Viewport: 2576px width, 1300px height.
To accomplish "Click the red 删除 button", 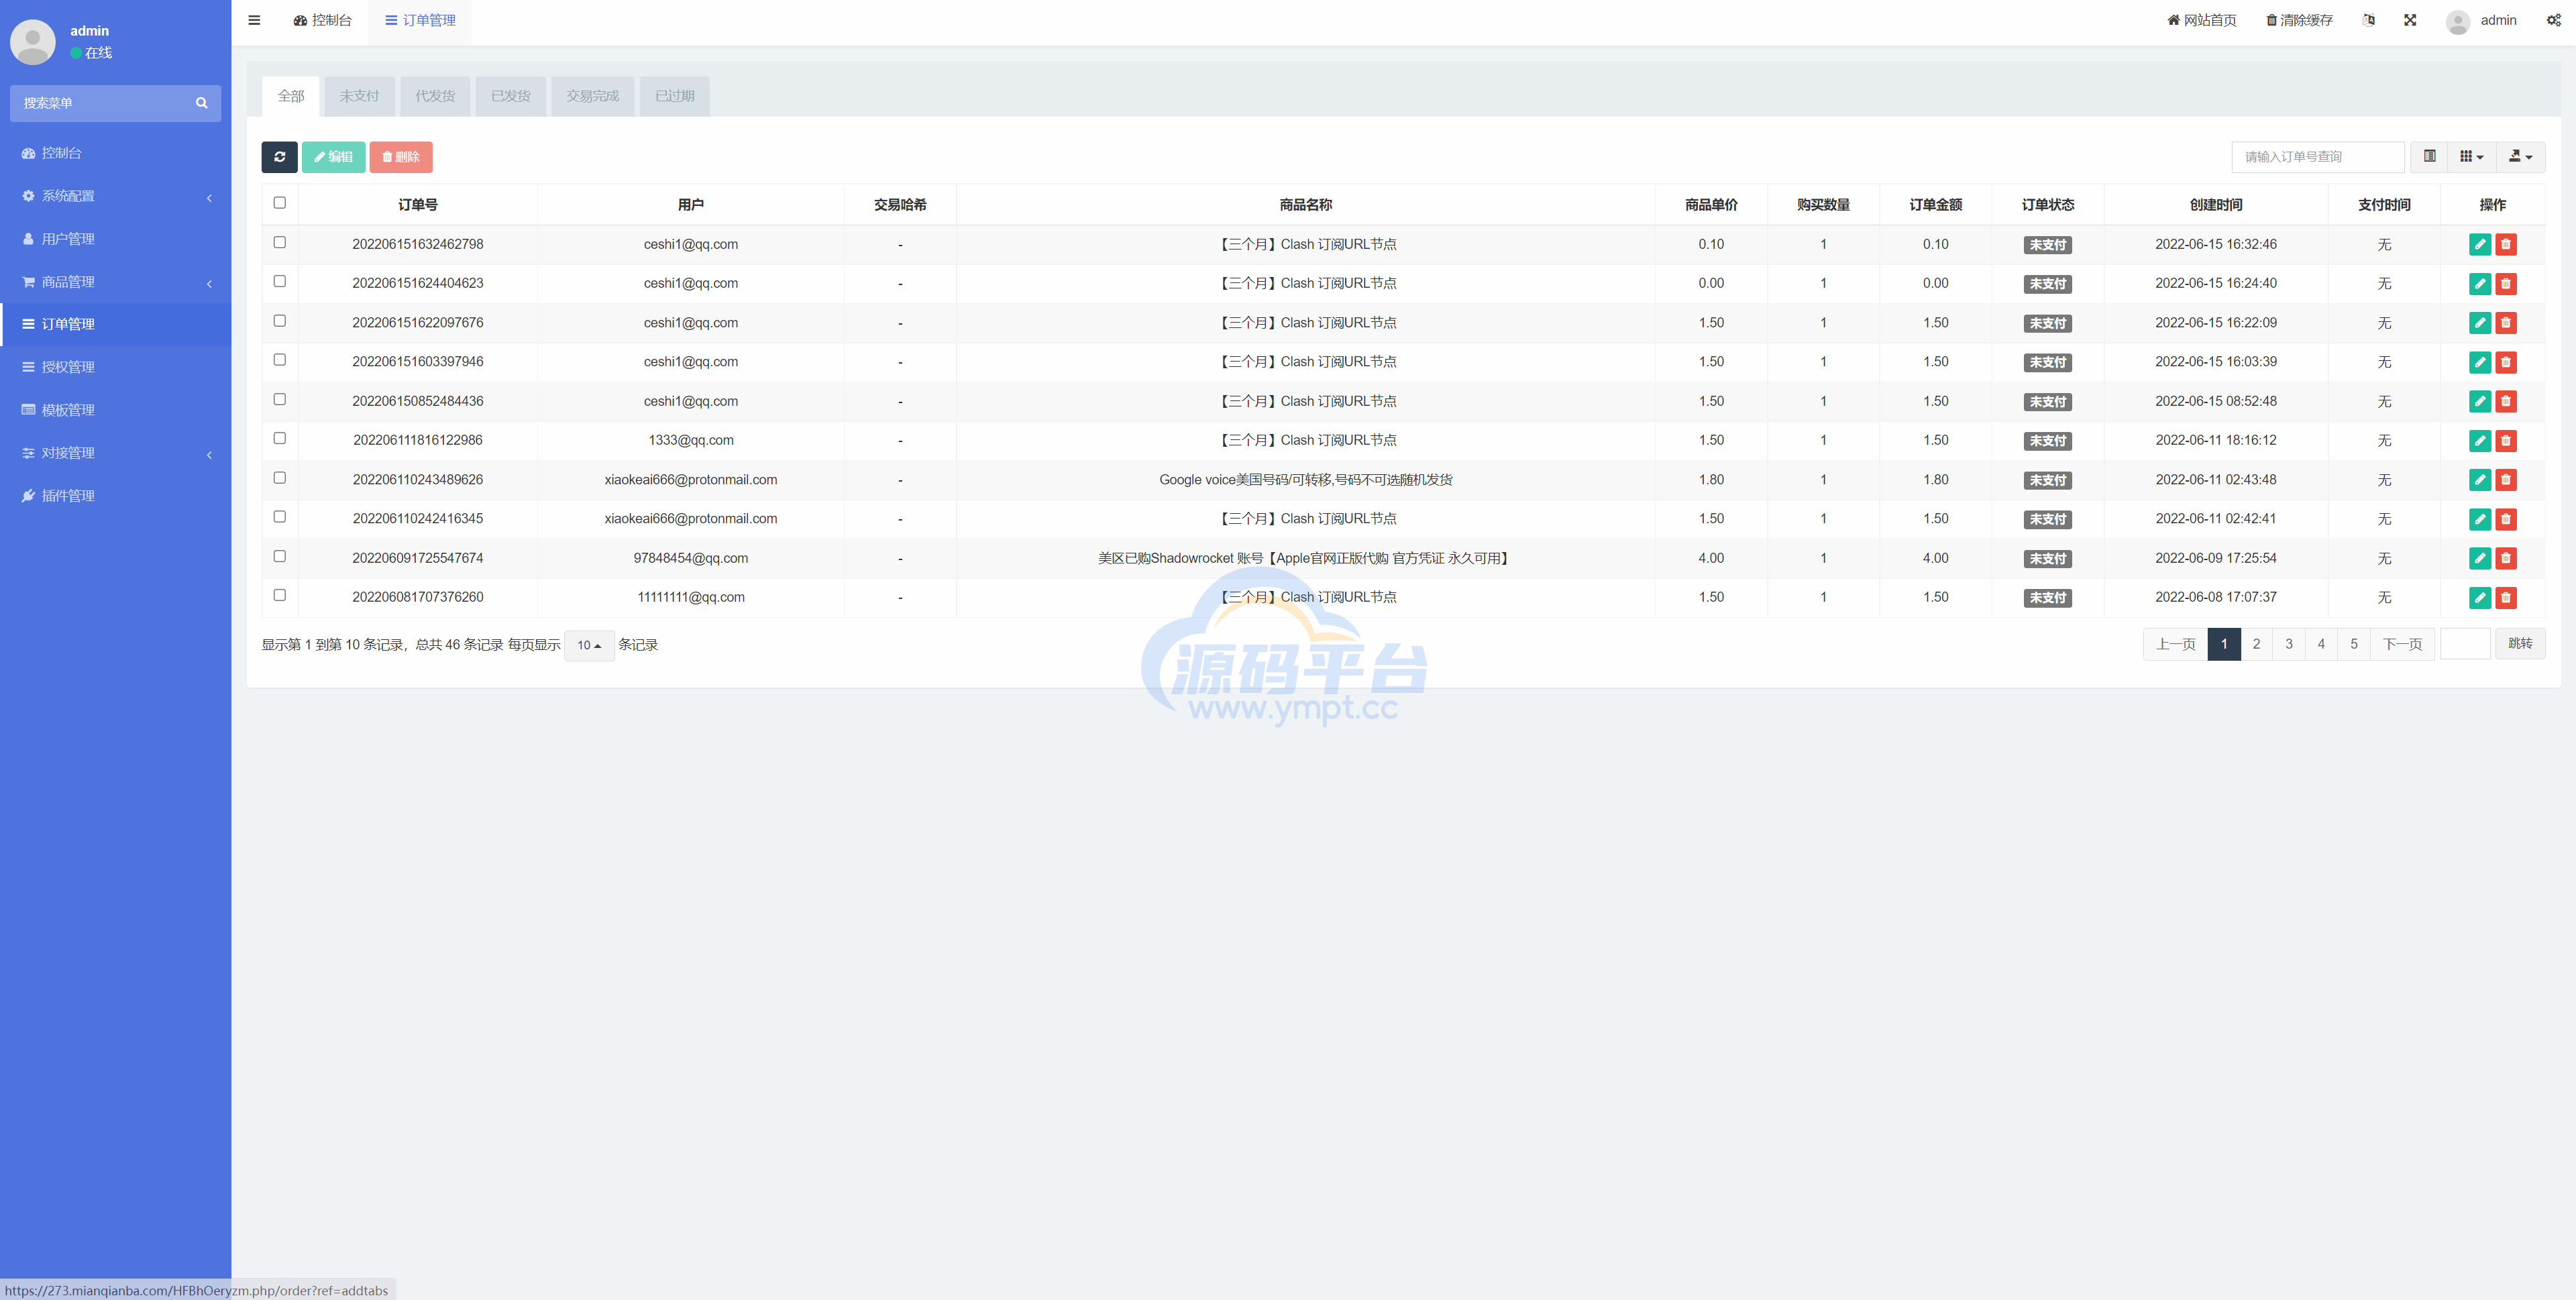I will (401, 157).
